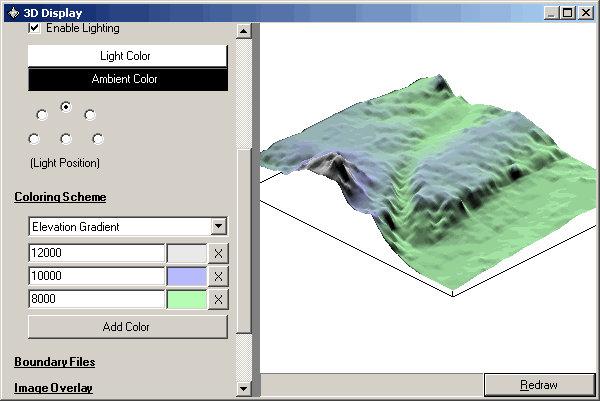The image size is (600, 401).
Task: Select the upper-left light position radio
Action: [42, 115]
